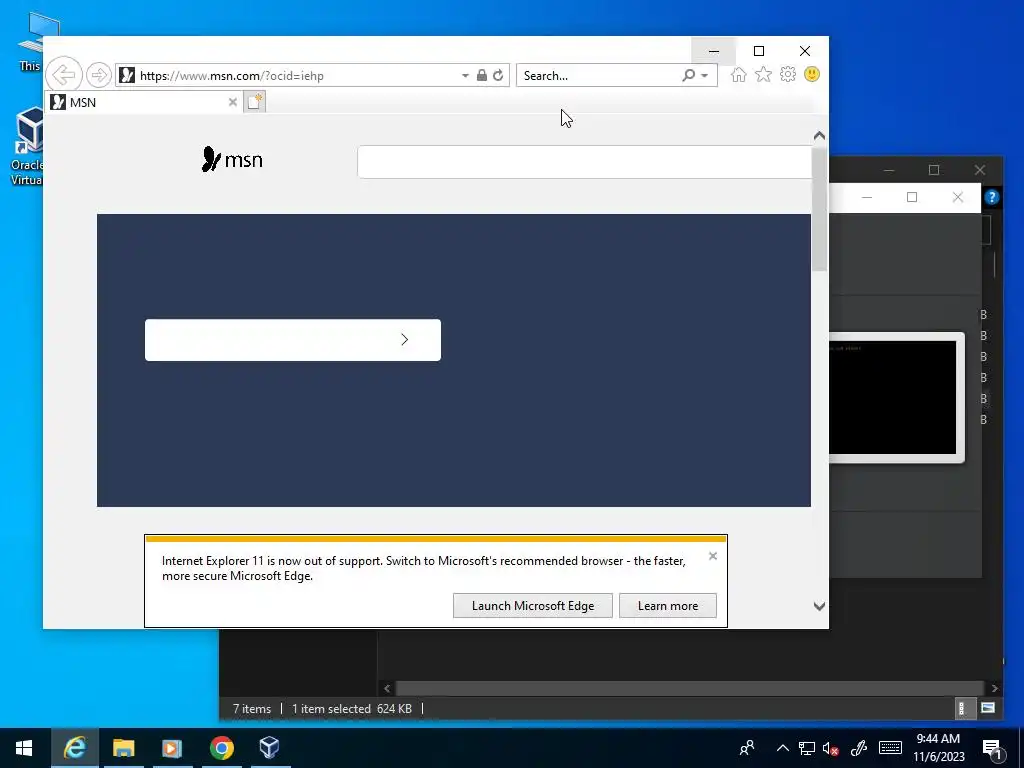This screenshot has height=768, width=1024.
Task: Refresh the MSN page
Action: tap(498, 75)
